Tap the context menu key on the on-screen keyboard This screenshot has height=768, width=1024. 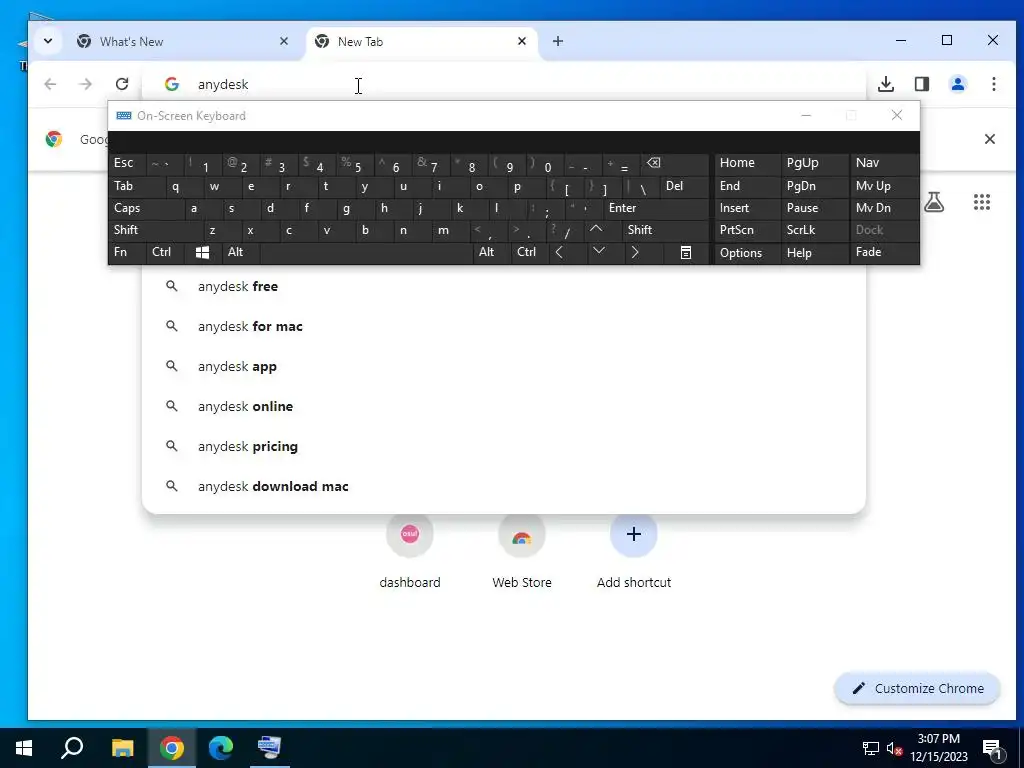(686, 252)
